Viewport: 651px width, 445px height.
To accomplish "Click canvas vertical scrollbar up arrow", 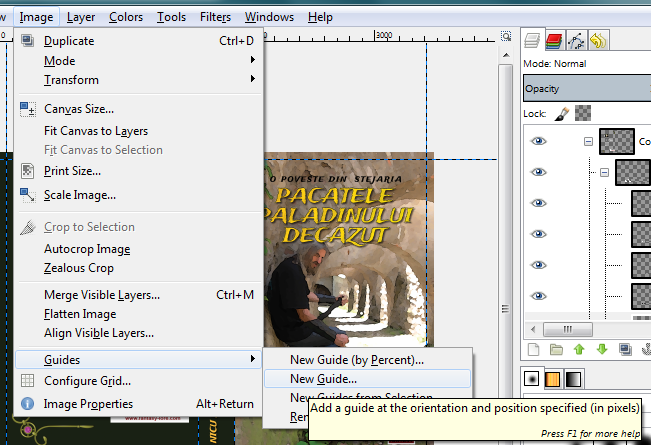I will pyautogui.click(x=506, y=55).
